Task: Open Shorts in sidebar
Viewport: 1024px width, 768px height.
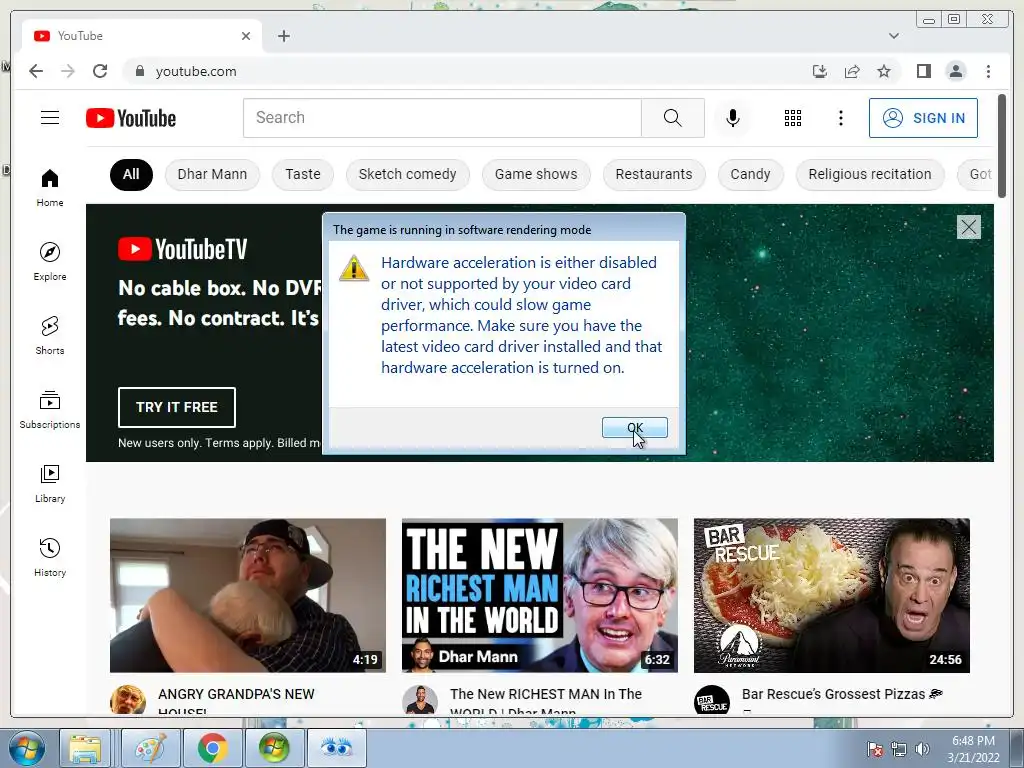Action: [x=50, y=335]
